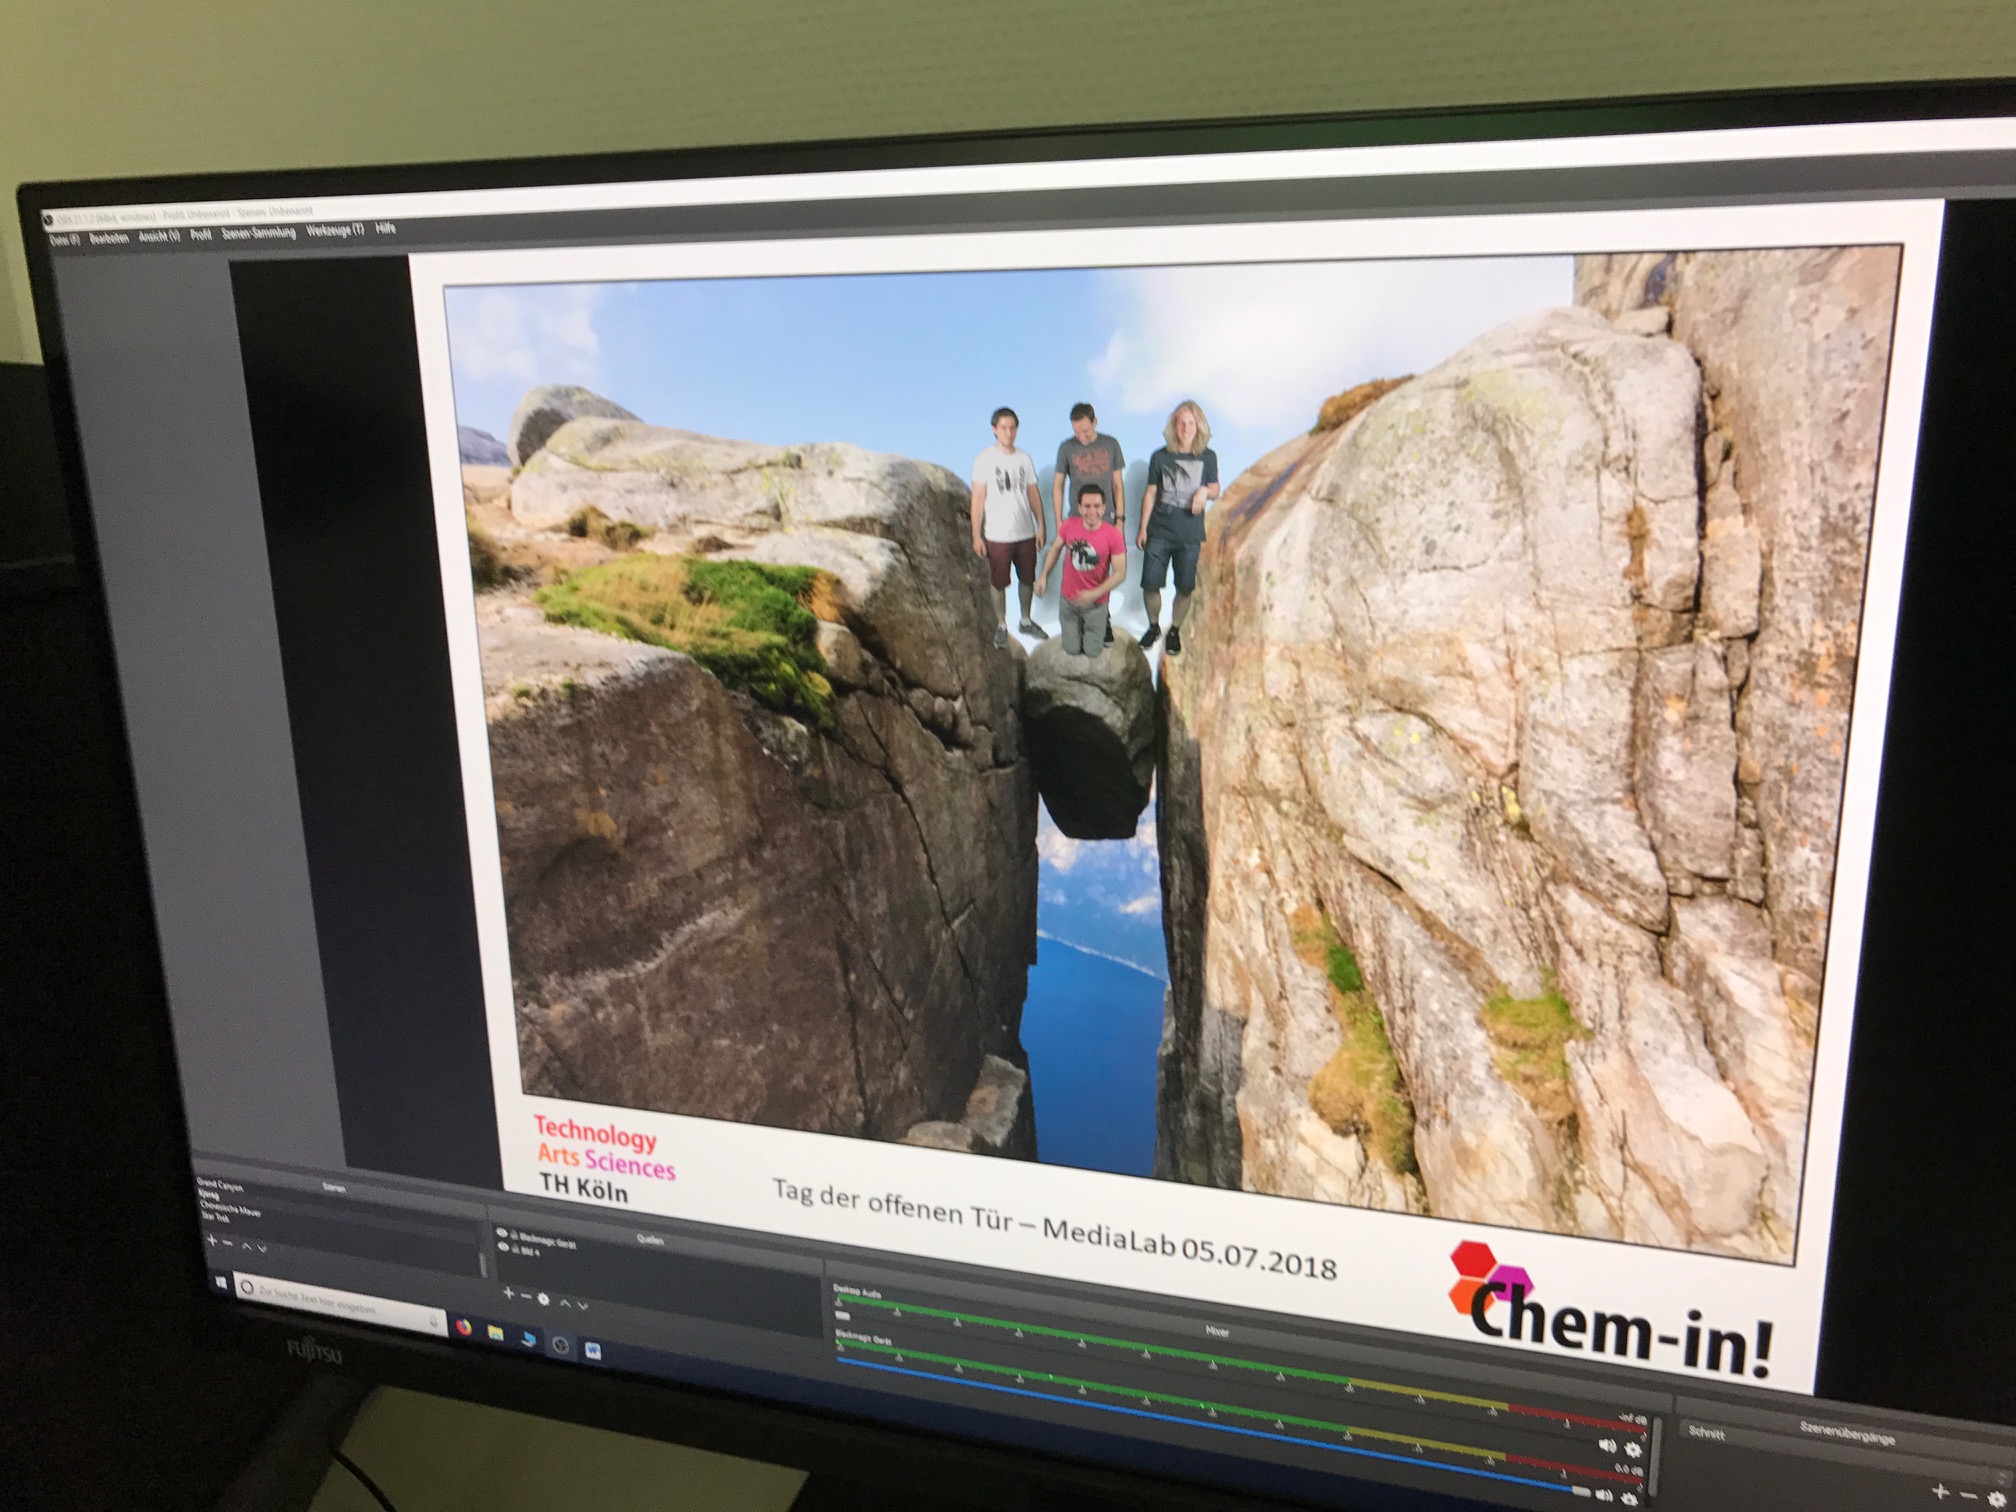Image resolution: width=2016 pixels, height=1512 pixels.
Task: Open the Werkzeuge menu
Action: click(x=335, y=230)
